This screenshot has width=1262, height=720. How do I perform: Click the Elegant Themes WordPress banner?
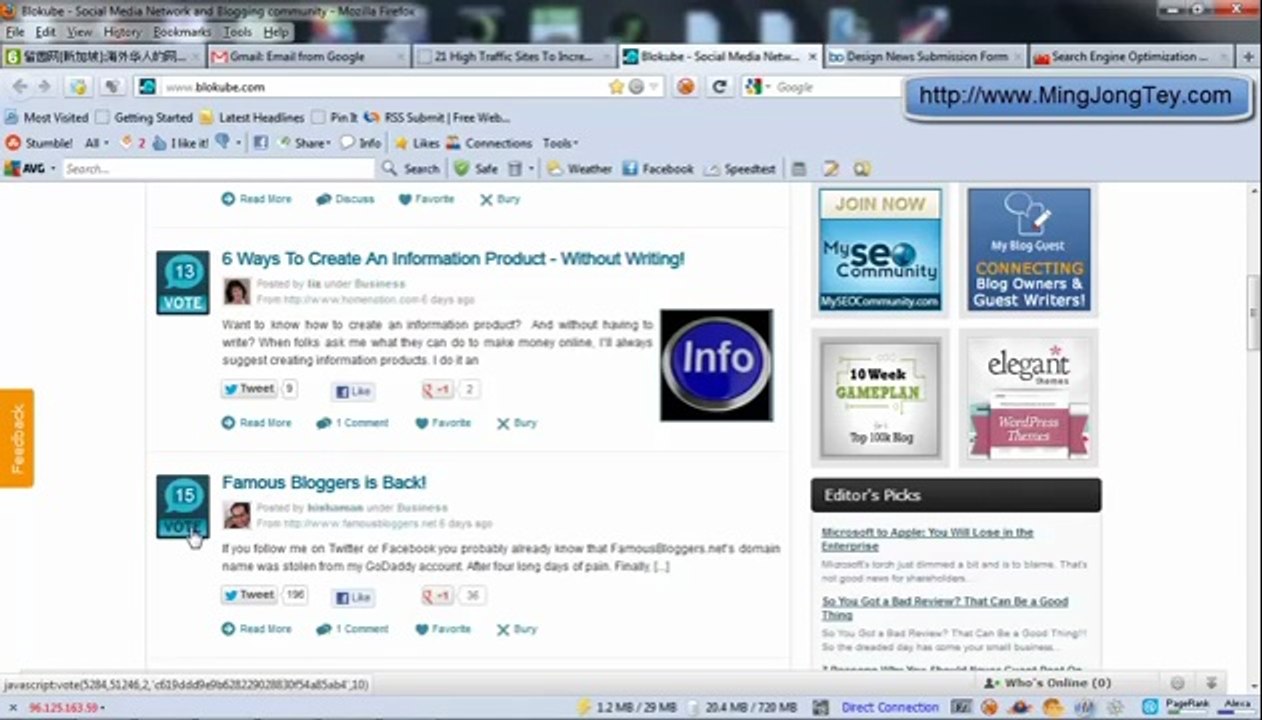(x=1029, y=398)
